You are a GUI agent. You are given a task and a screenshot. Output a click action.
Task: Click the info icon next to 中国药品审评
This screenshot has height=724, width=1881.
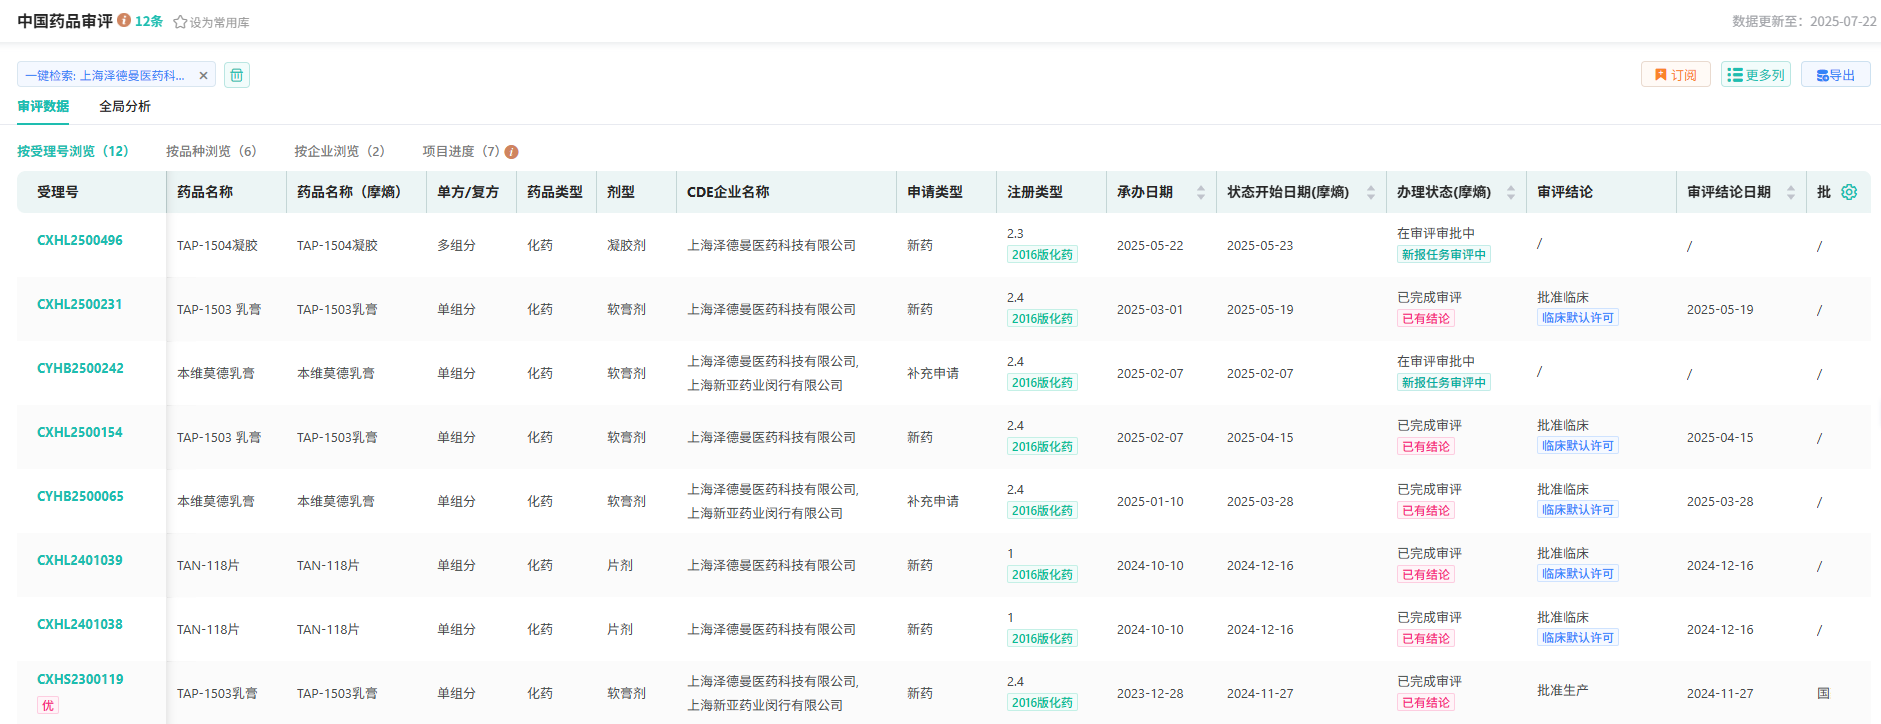point(124,20)
